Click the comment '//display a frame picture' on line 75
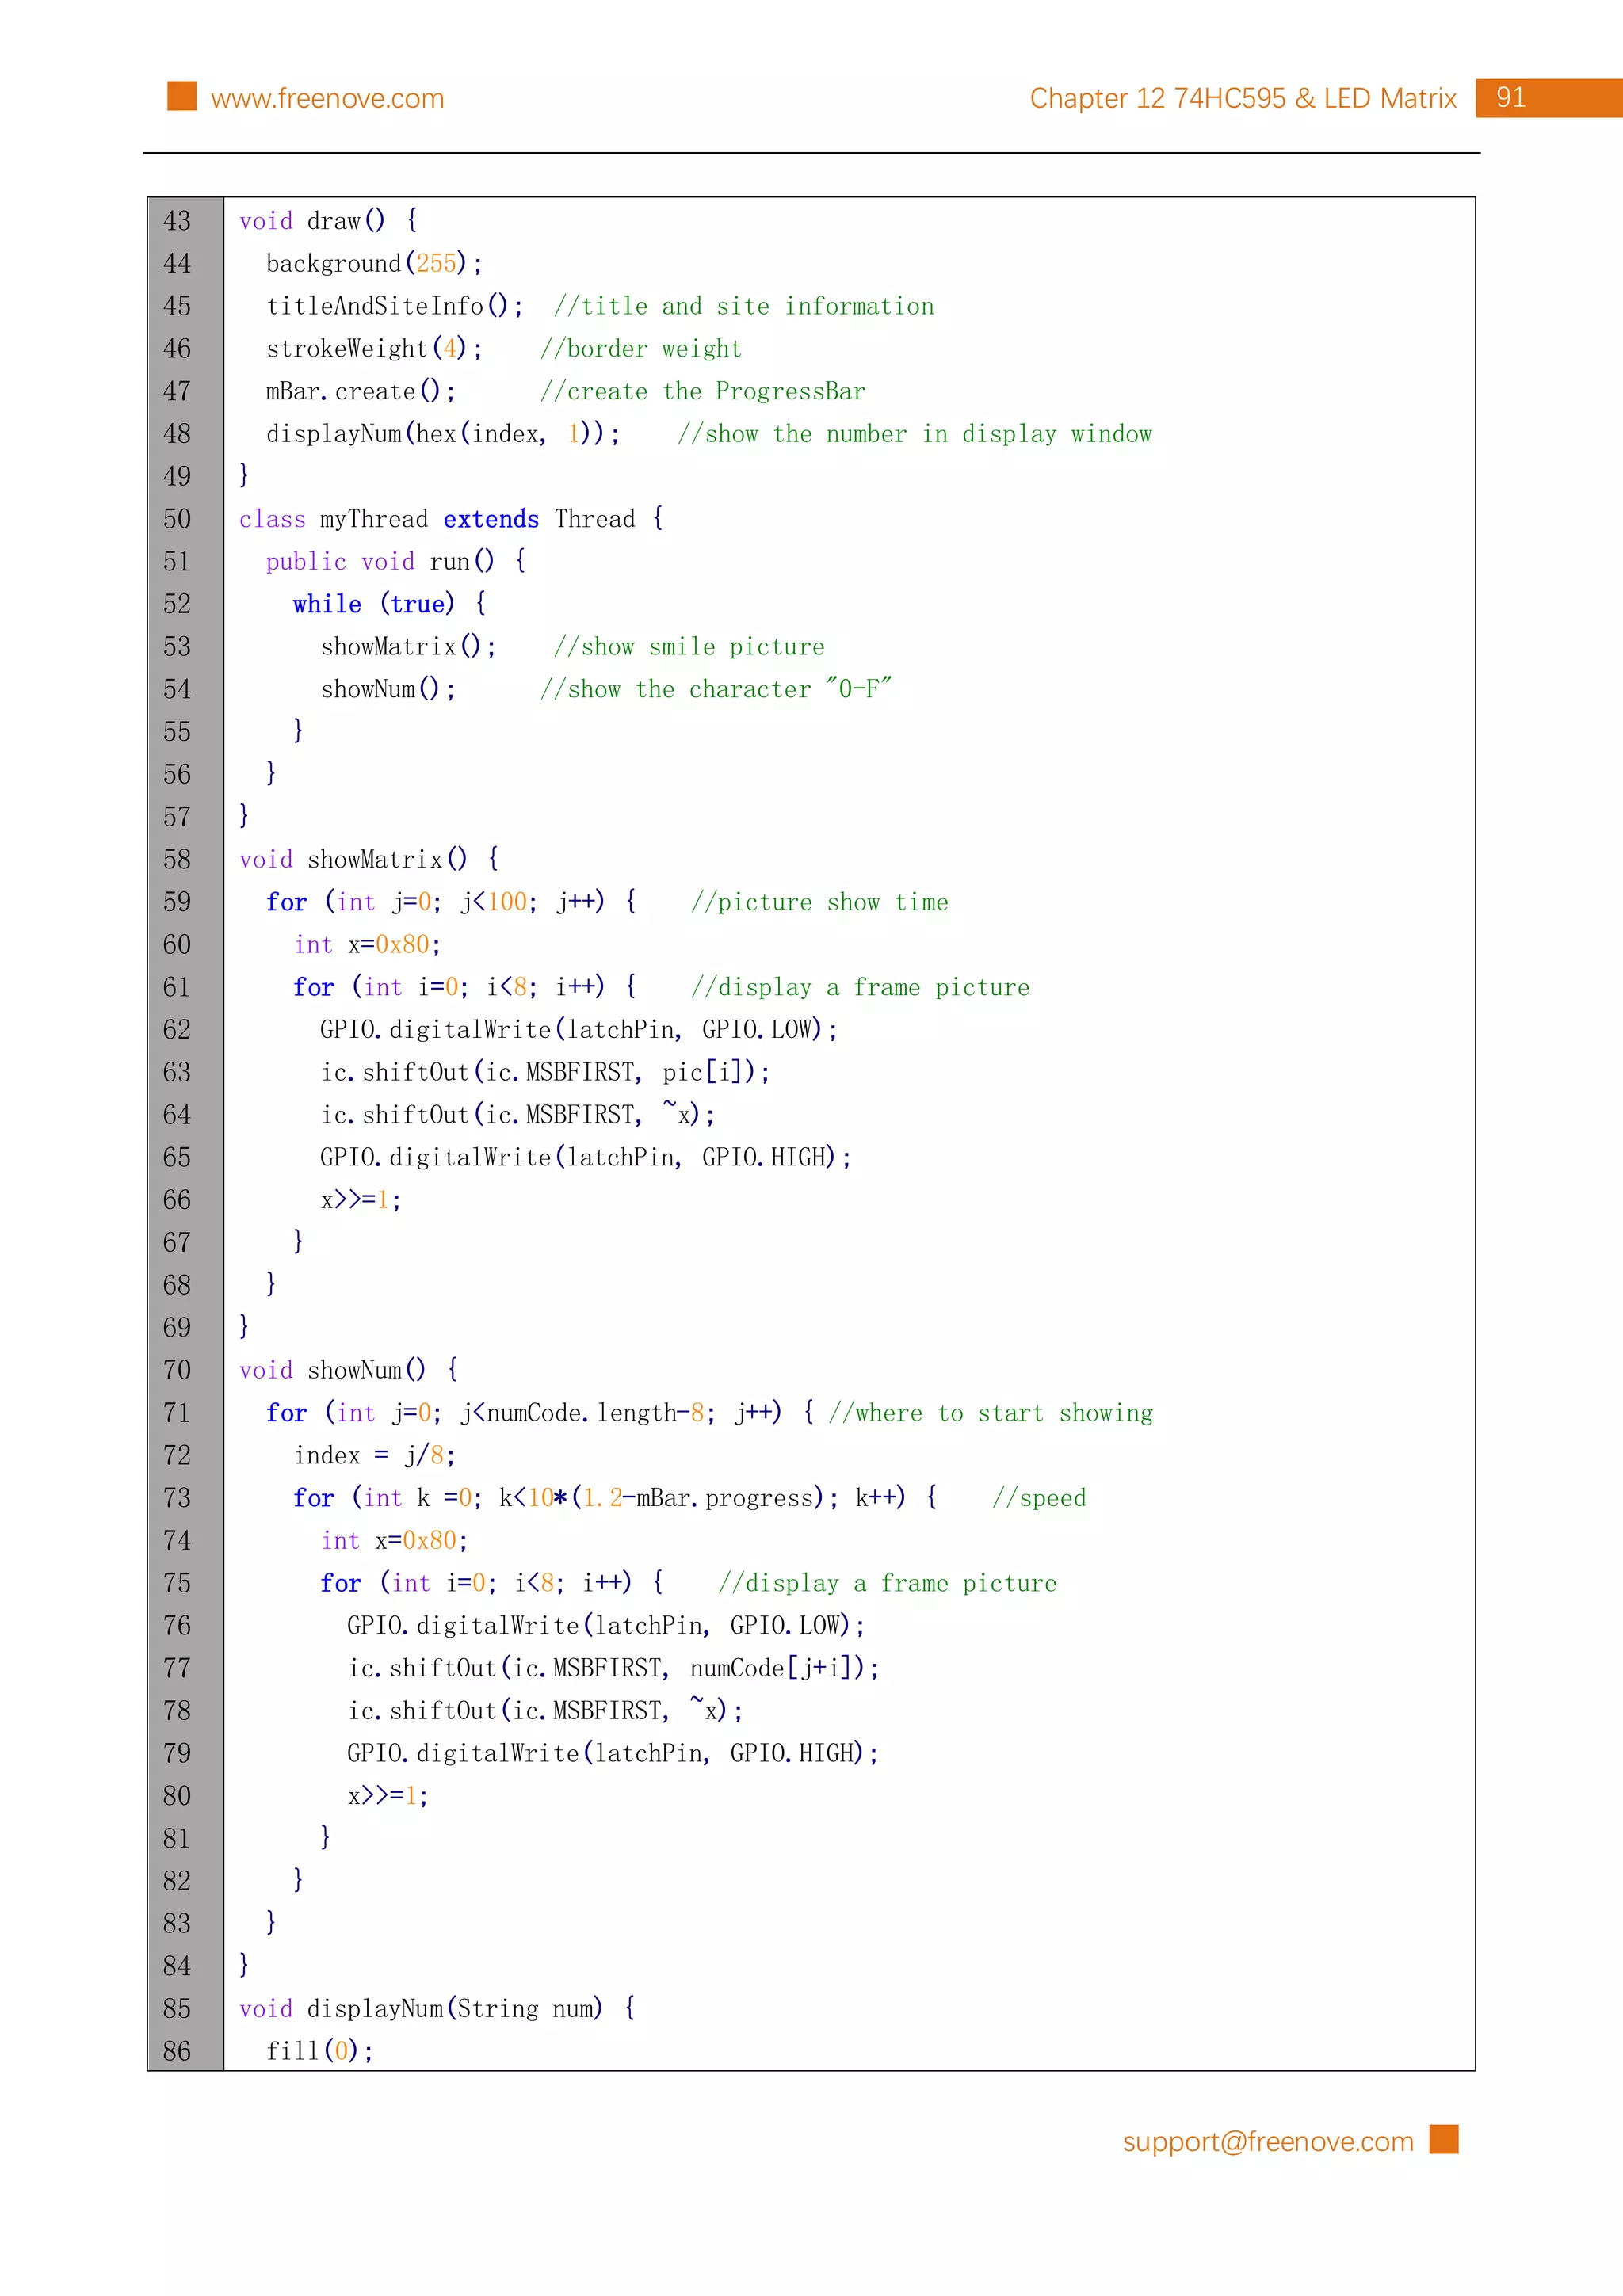 click(888, 1583)
